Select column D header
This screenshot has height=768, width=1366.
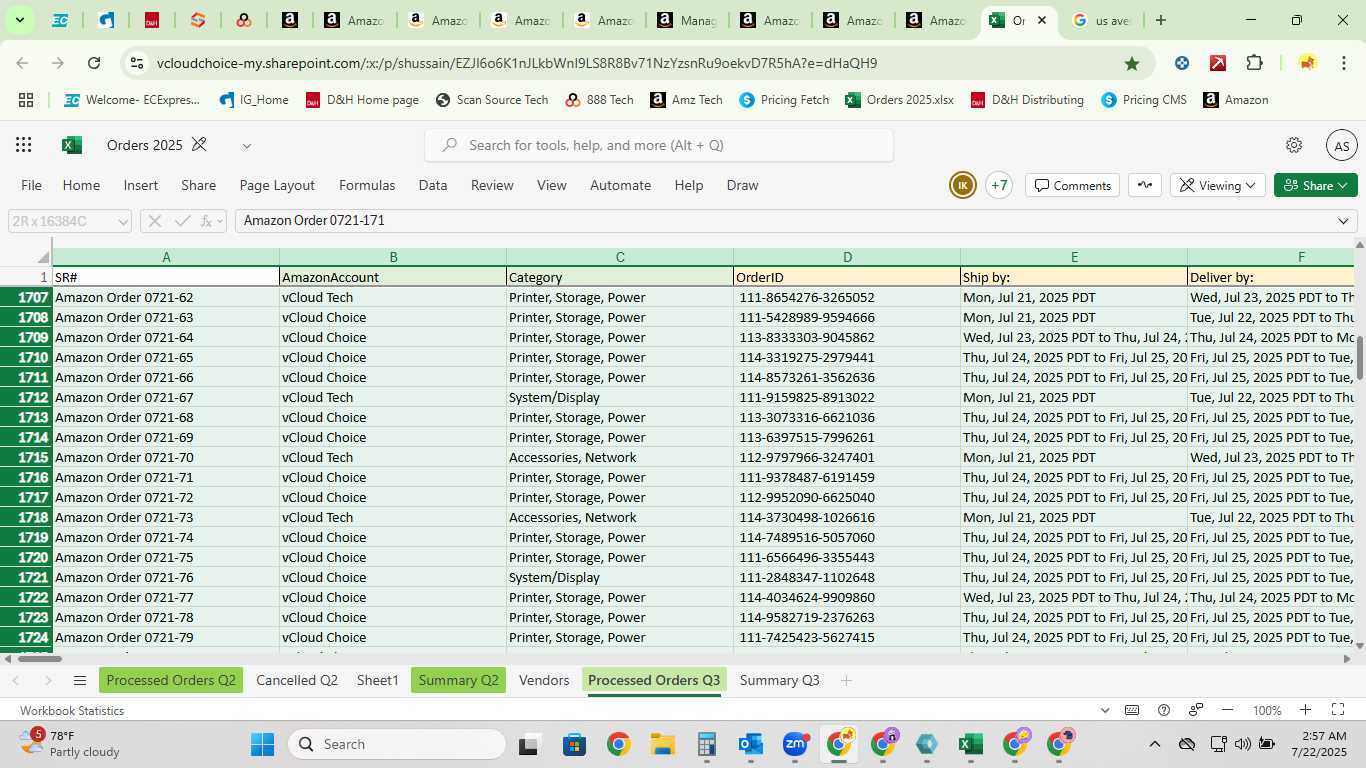pos(847,258)
